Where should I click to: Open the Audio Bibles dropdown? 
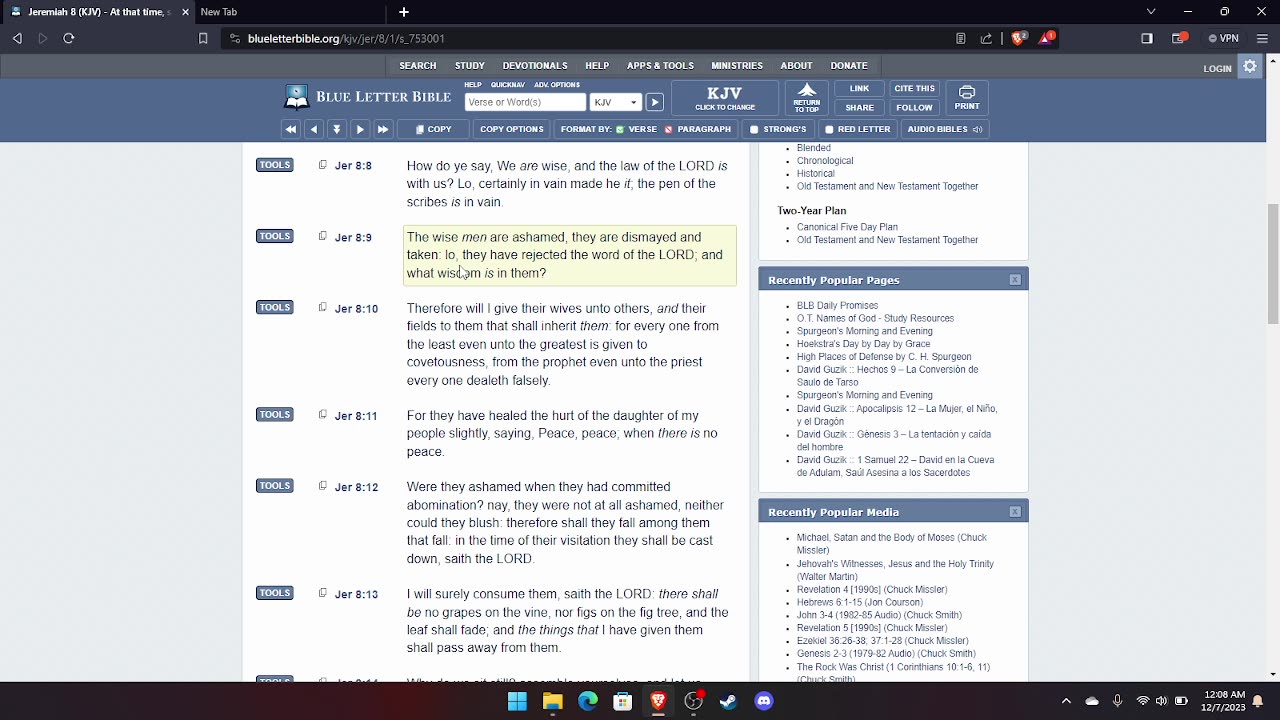945,129
